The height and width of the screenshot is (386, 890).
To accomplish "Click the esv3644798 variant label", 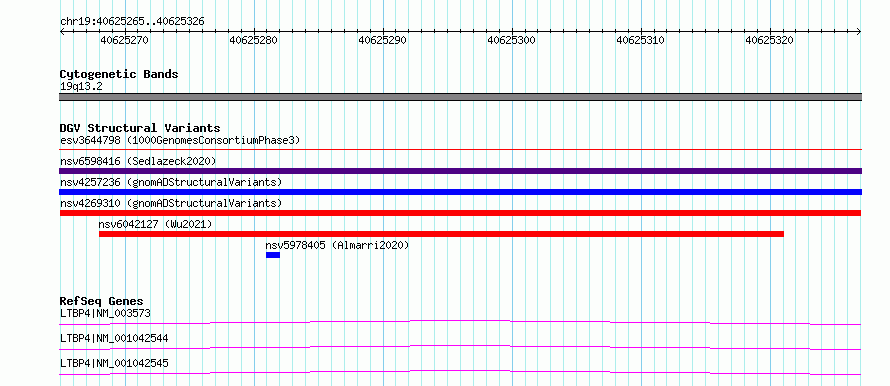I will pyautogui.click(x=180, y=140).
